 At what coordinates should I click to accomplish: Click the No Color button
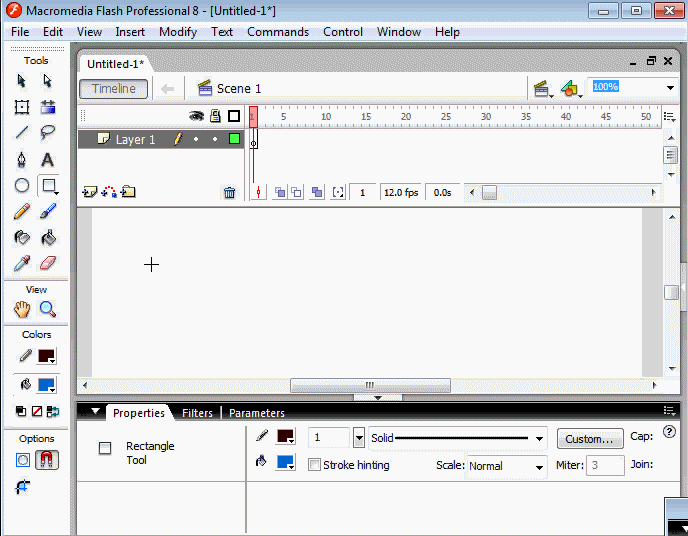pos(37,411)
